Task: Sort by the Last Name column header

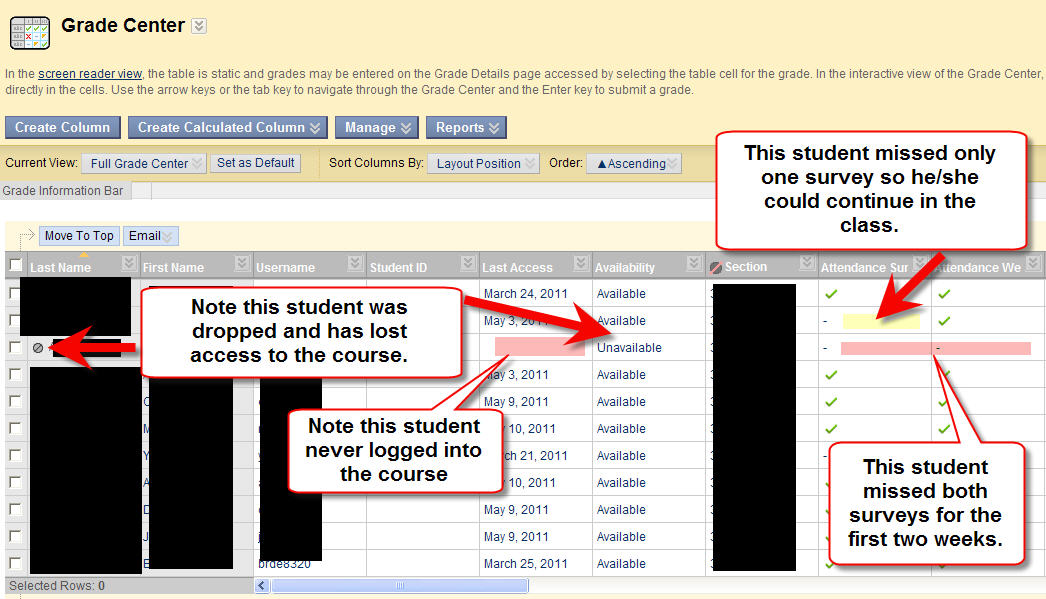Action: coord(60,267)
